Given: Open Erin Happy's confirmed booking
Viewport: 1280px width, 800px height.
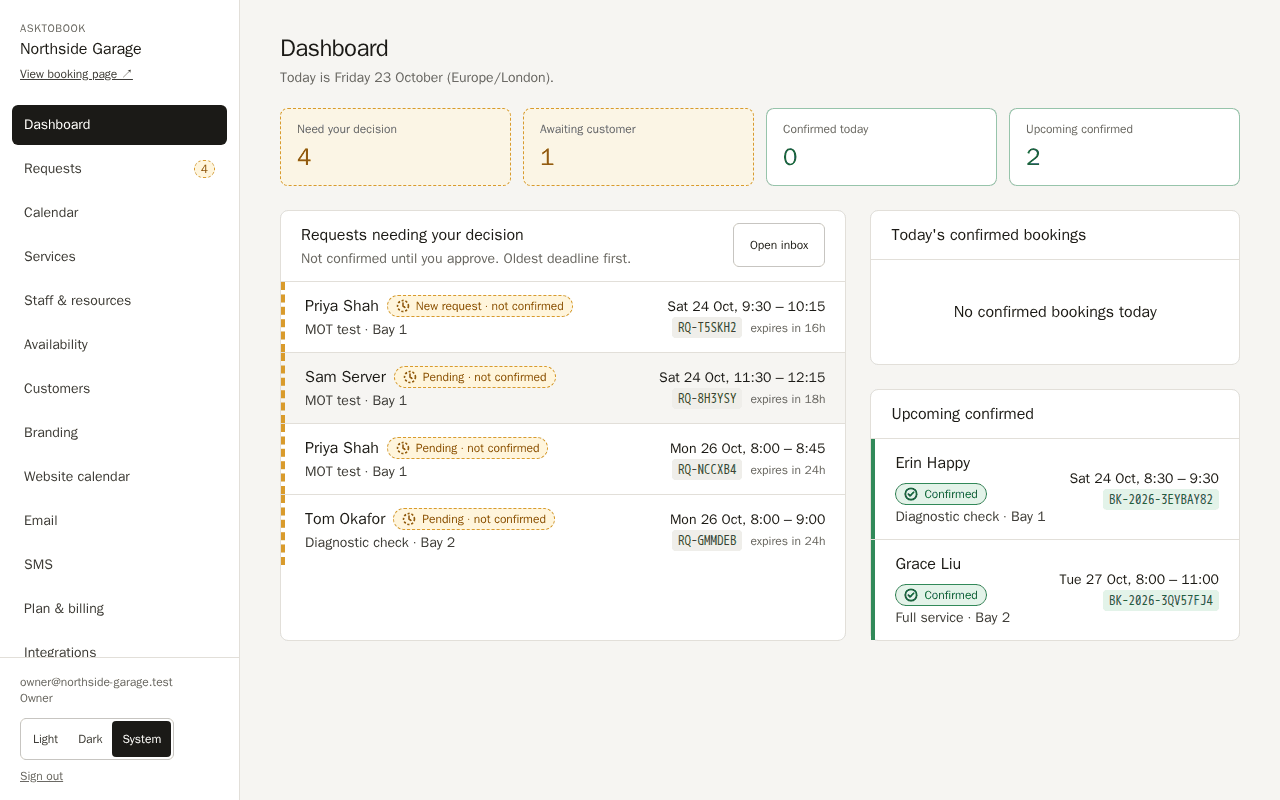Looking at the screenshot, I should coord(1055,489).
